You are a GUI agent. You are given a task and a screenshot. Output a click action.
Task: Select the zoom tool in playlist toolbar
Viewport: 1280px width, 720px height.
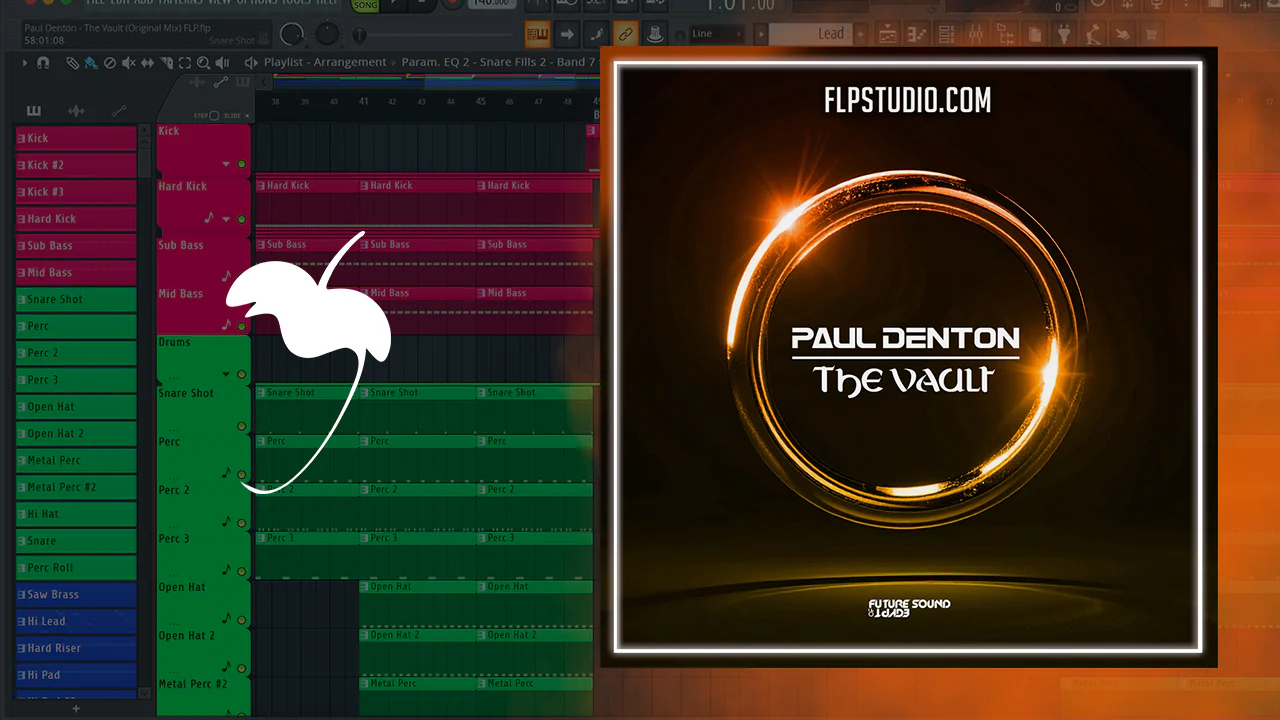(202, 62)
